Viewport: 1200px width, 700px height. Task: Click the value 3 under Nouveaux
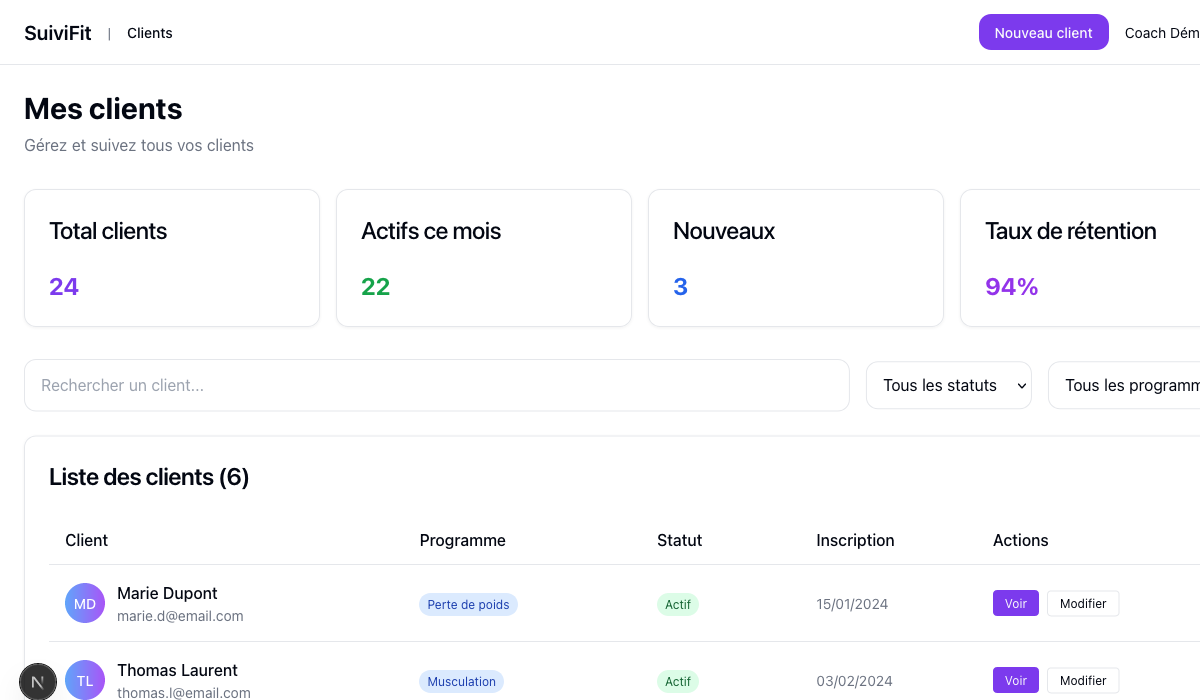(x=681, y=287)
